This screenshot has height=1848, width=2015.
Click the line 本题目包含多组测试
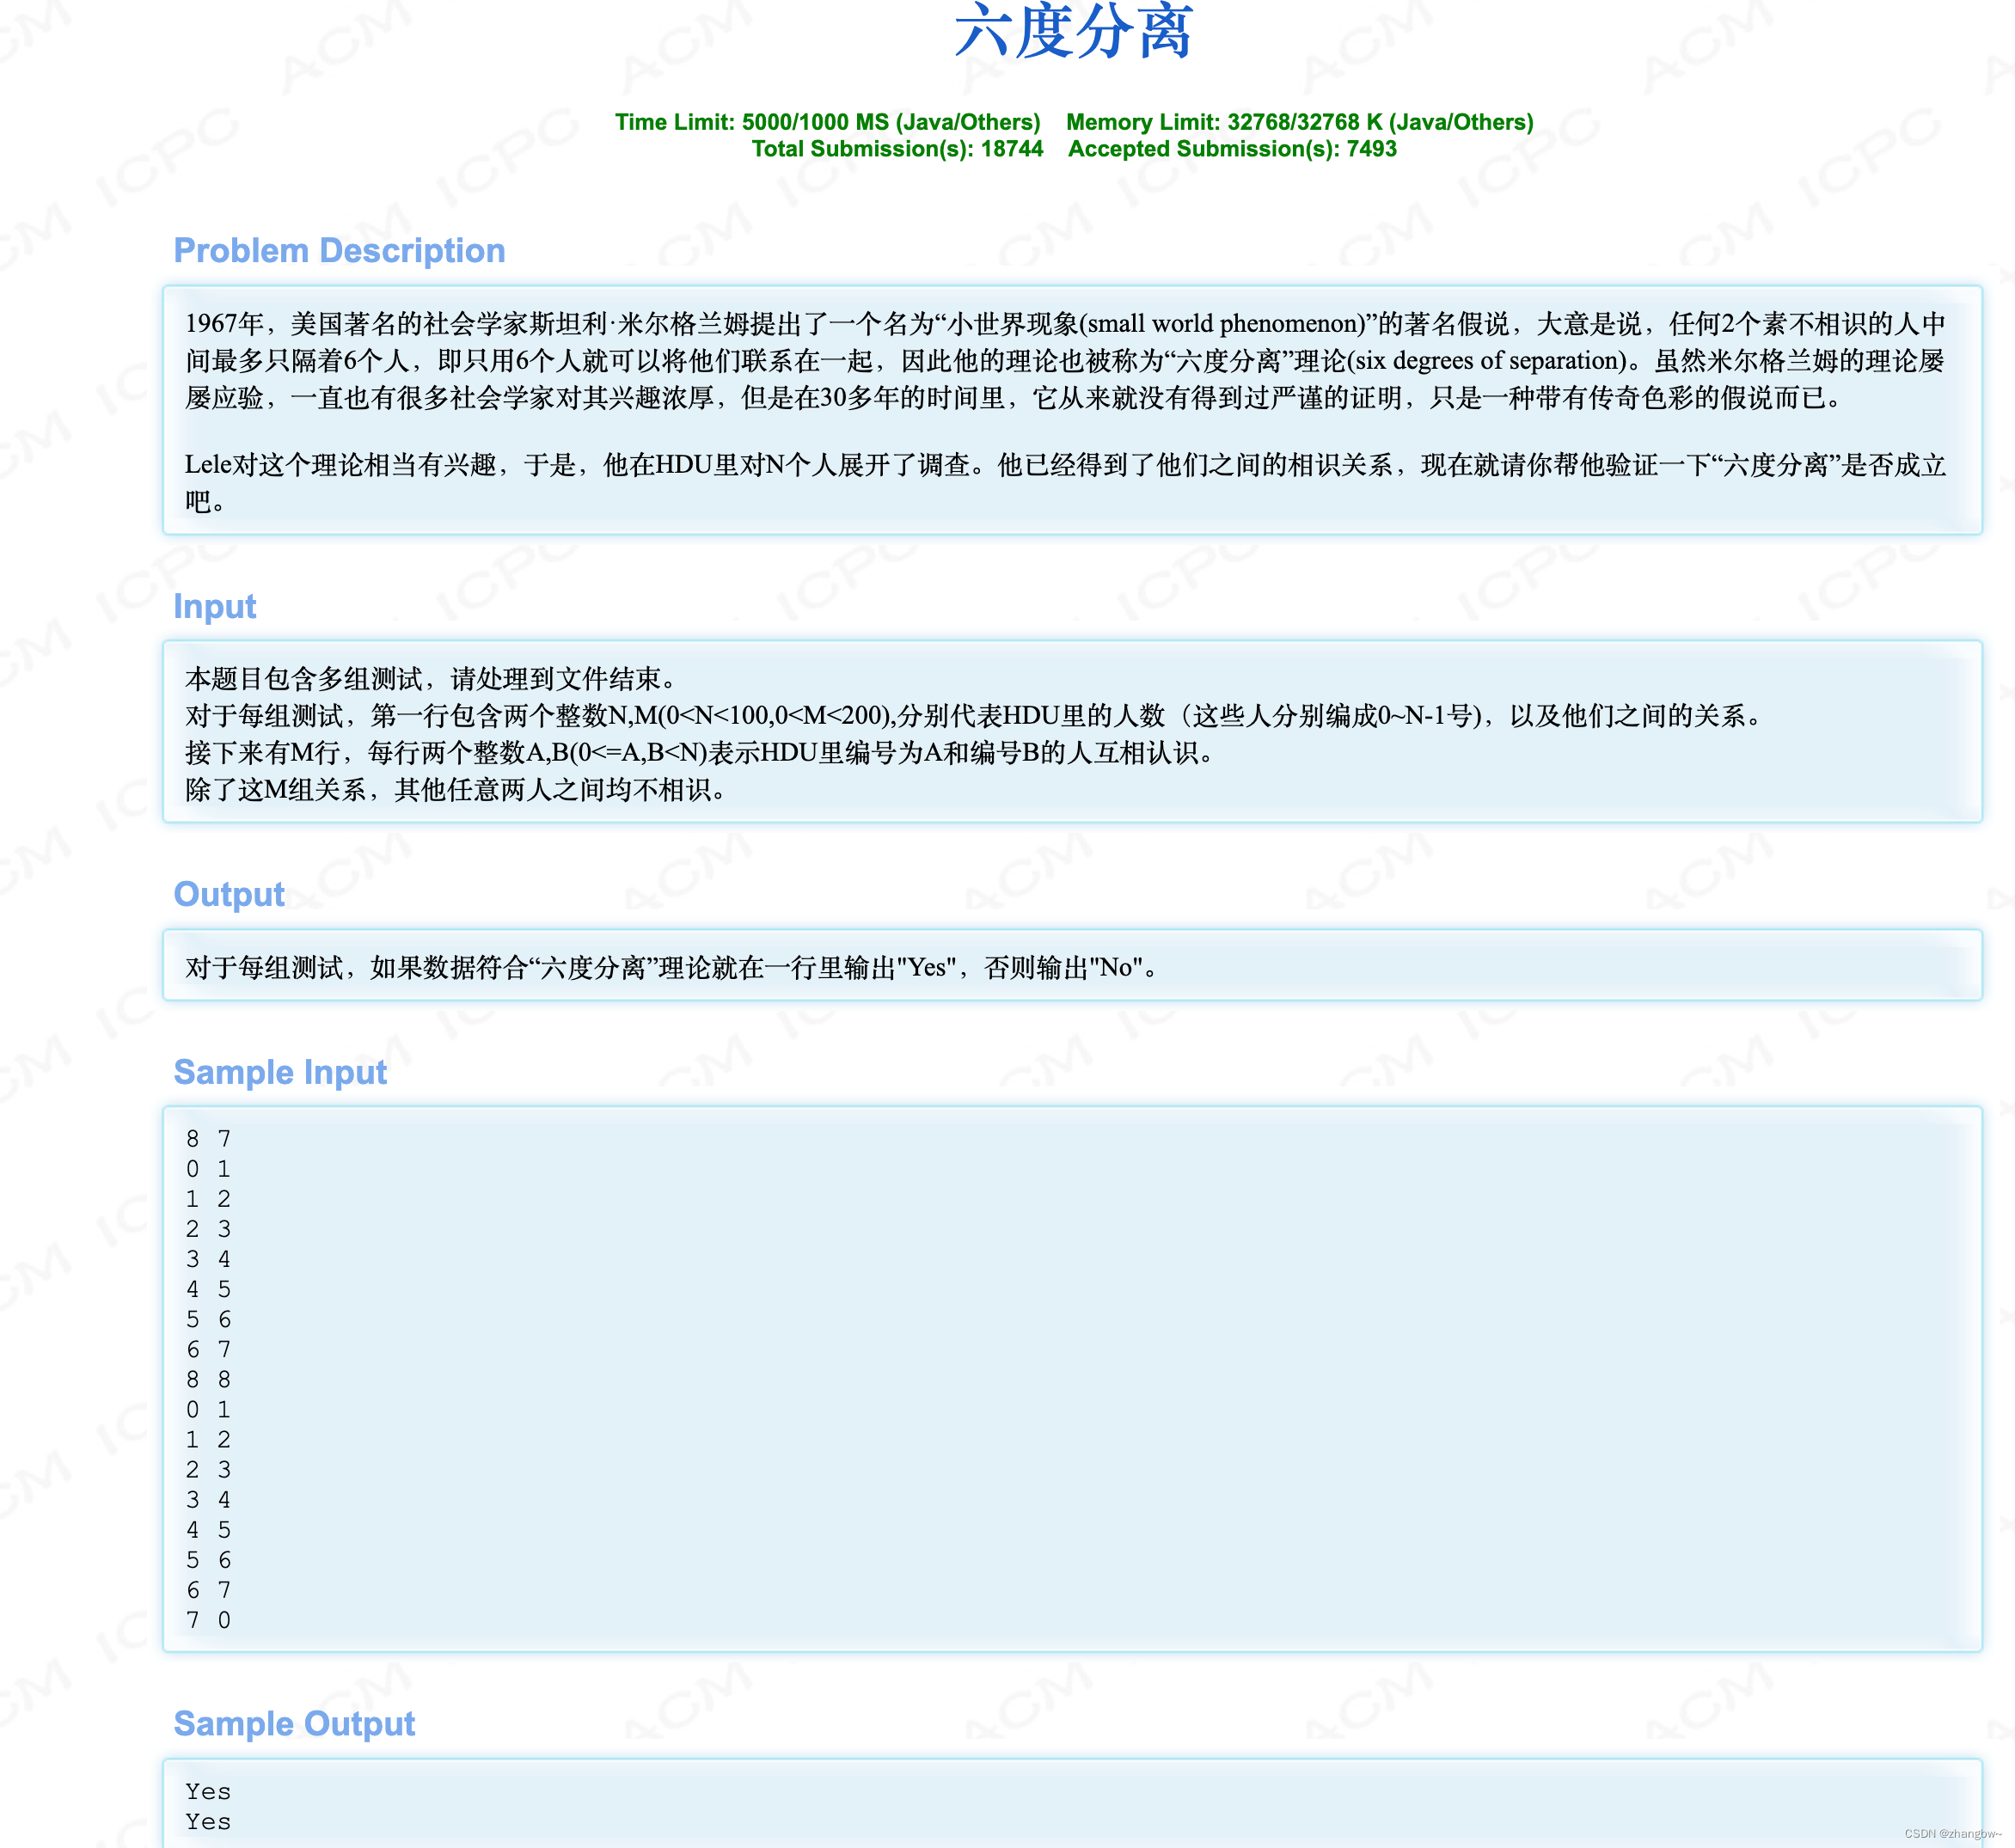(435, 679)
